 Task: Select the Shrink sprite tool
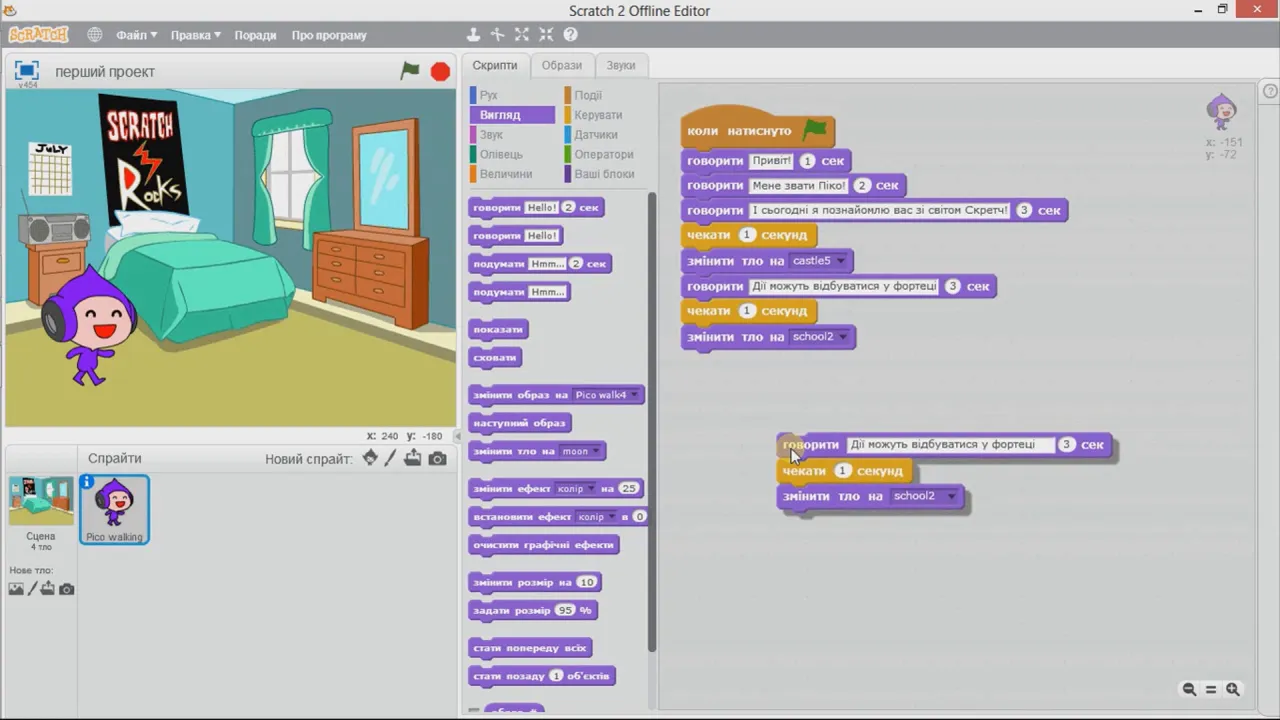[546, 35]
